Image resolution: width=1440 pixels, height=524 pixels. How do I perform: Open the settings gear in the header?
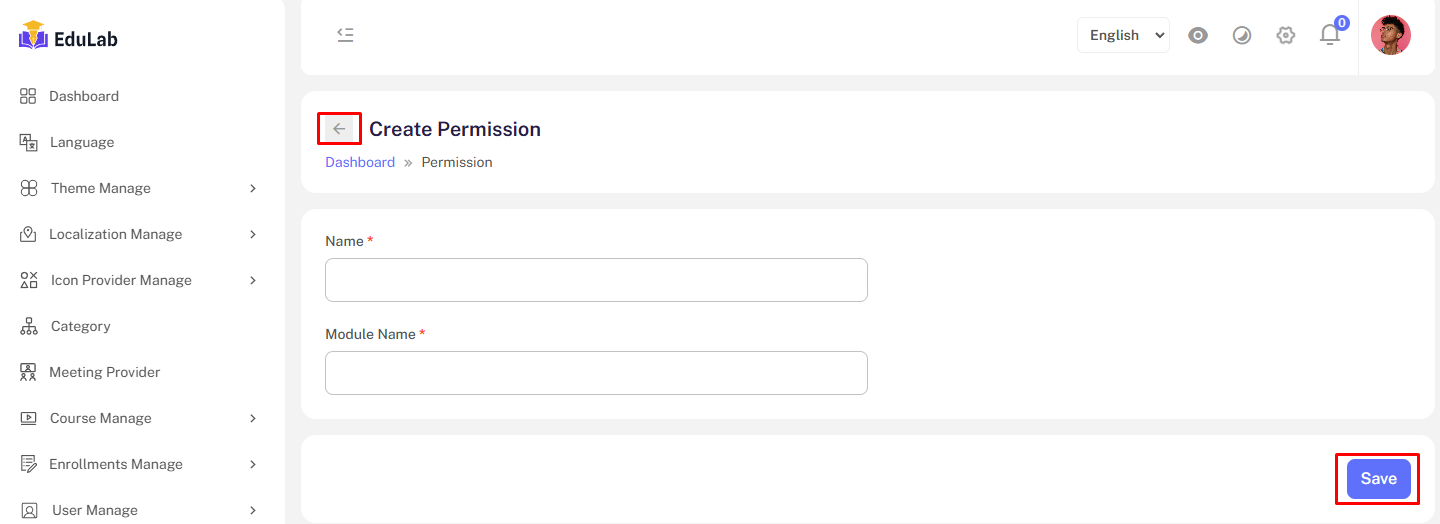click(1285, 35)
